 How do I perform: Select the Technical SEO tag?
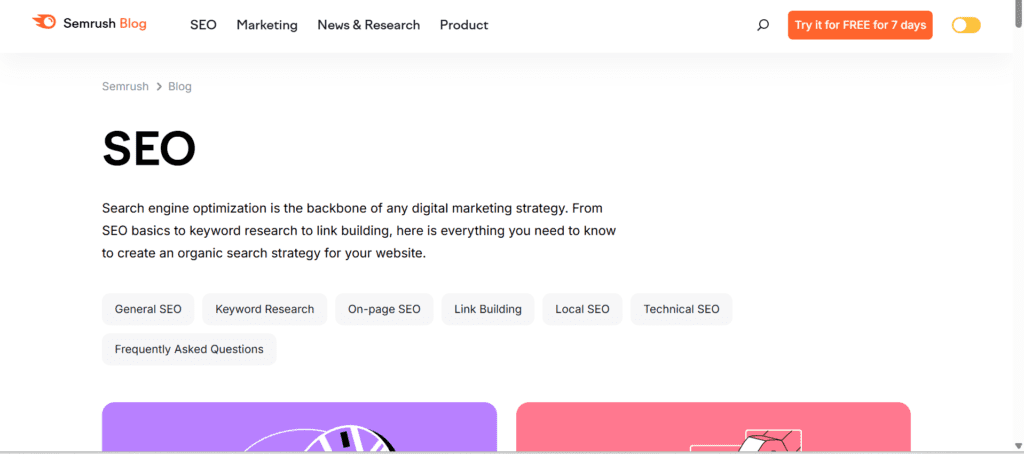pos(681,309)
